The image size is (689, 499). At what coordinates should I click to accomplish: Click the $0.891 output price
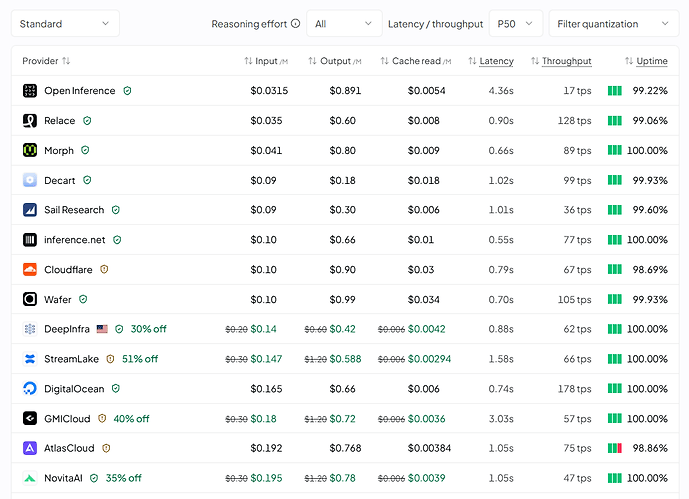pos(345,91)
